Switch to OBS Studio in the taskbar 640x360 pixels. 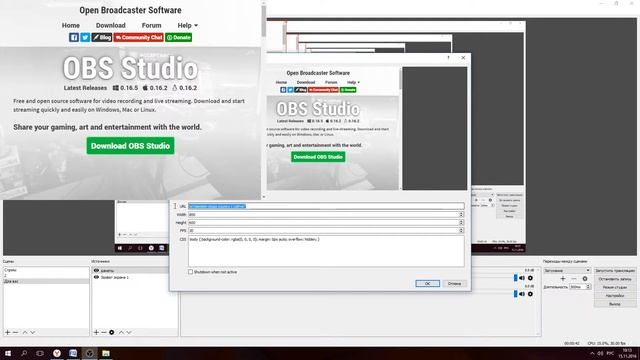point(89,353)
